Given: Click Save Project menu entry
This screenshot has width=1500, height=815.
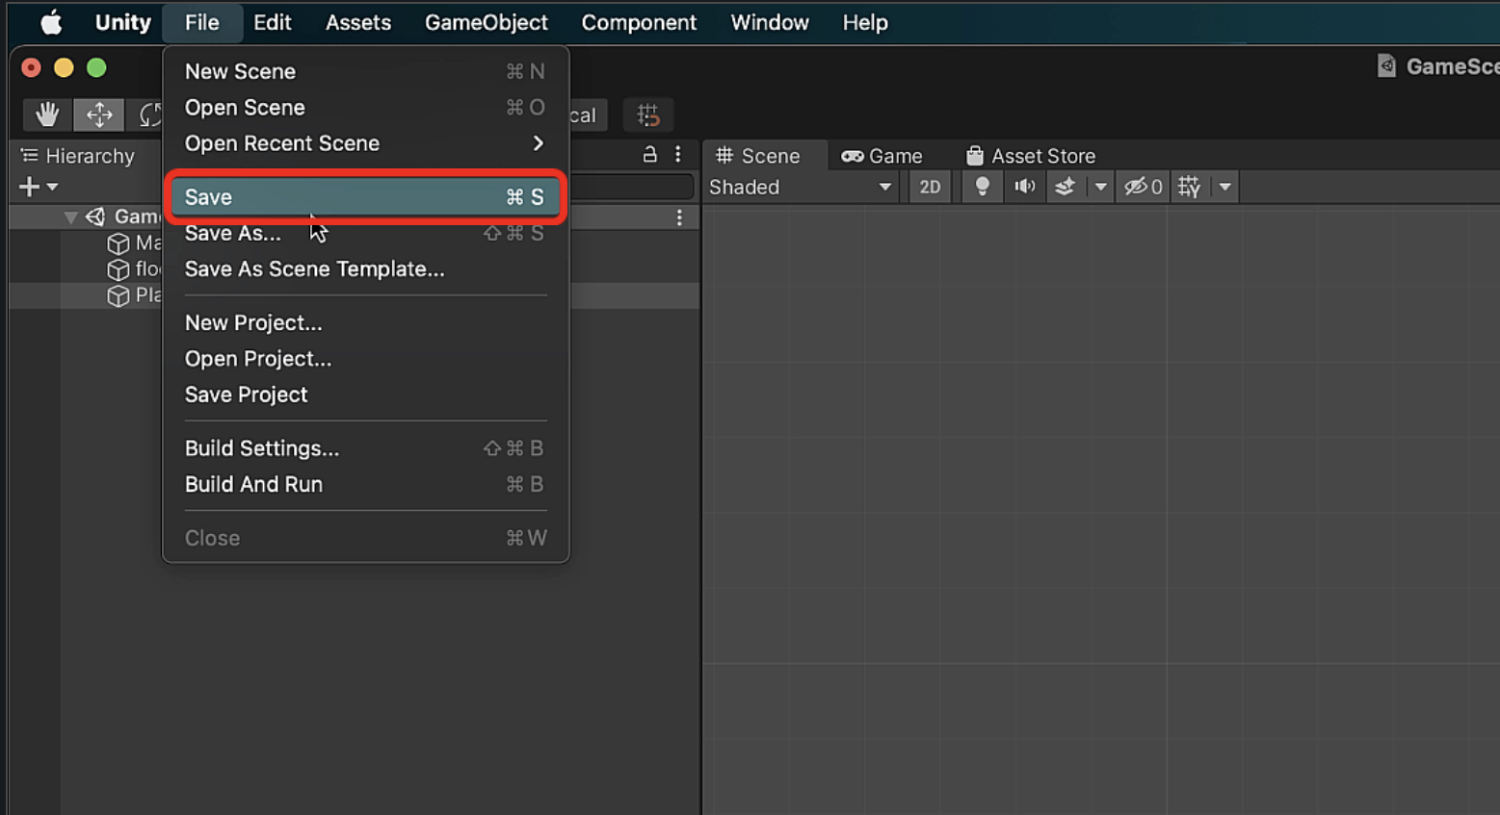Looking at the screenshot, I should coord(365,395).
